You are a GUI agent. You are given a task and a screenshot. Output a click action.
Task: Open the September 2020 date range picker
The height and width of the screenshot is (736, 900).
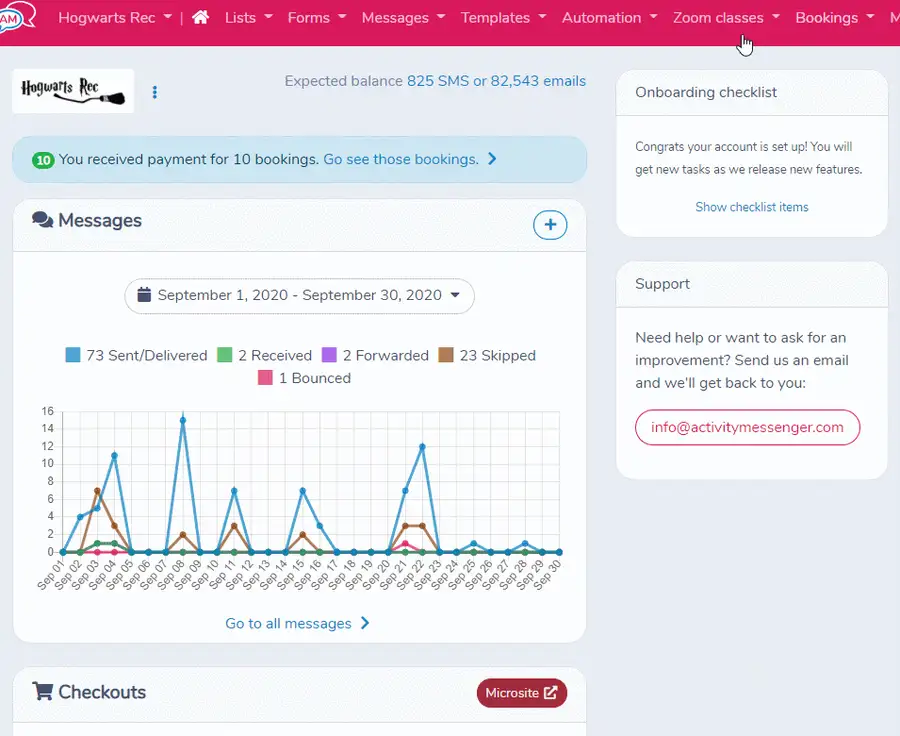299,296
